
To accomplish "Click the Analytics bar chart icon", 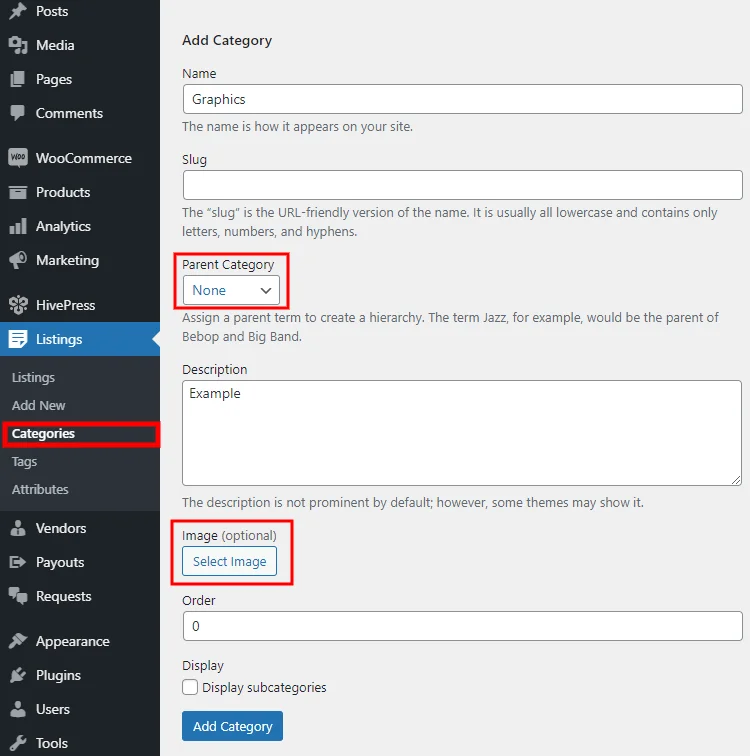I will [18, 226].
